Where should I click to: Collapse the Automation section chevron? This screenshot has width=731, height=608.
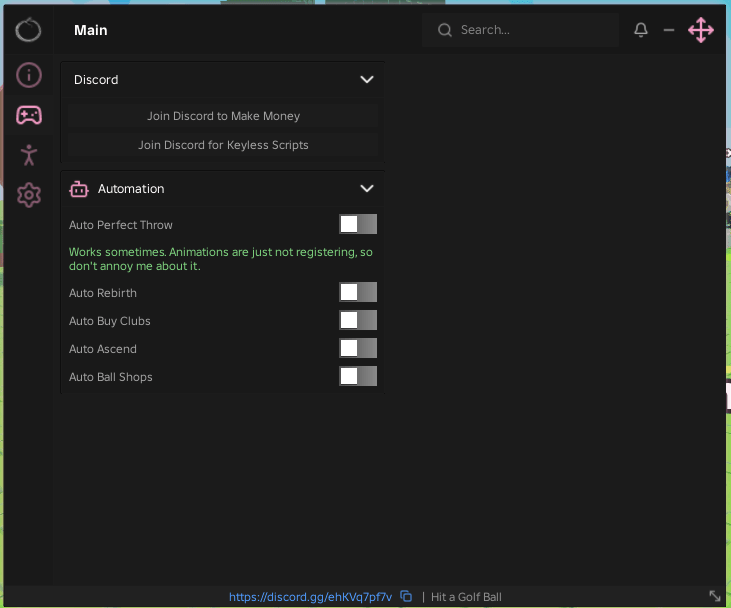pos(367,189)
